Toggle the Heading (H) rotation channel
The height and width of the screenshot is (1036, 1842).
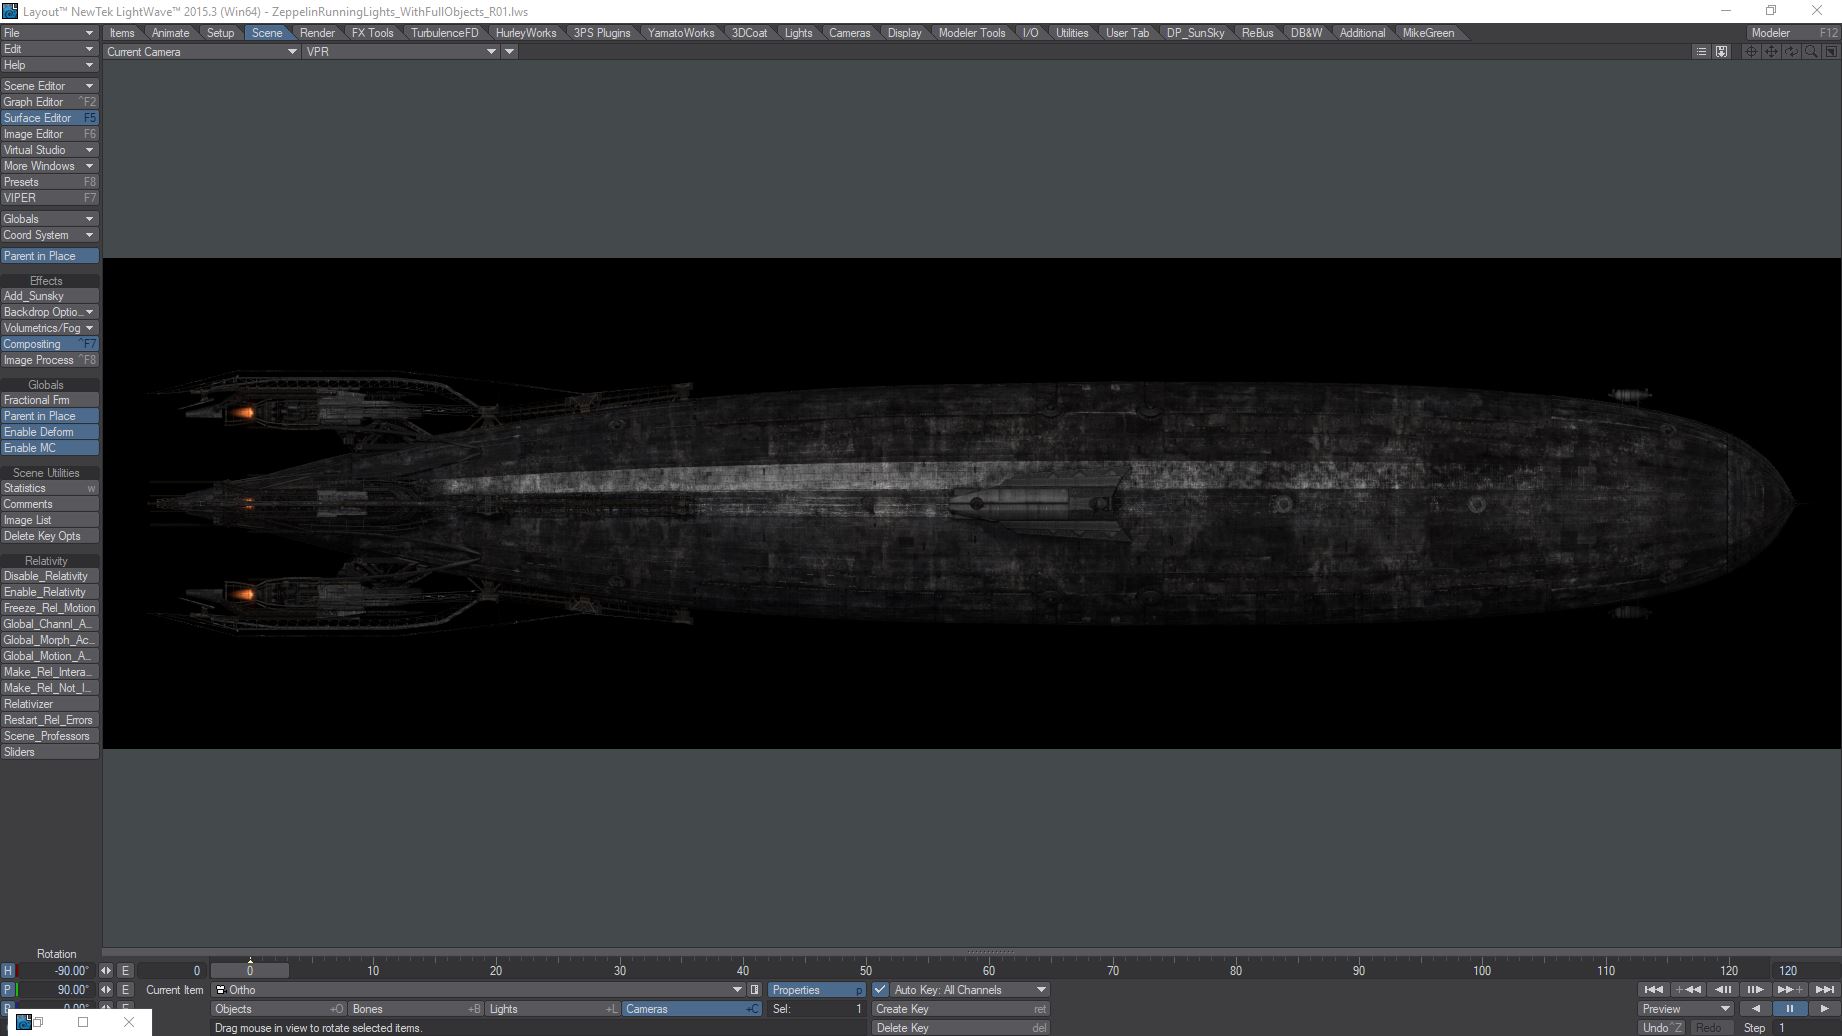(8, 971)
